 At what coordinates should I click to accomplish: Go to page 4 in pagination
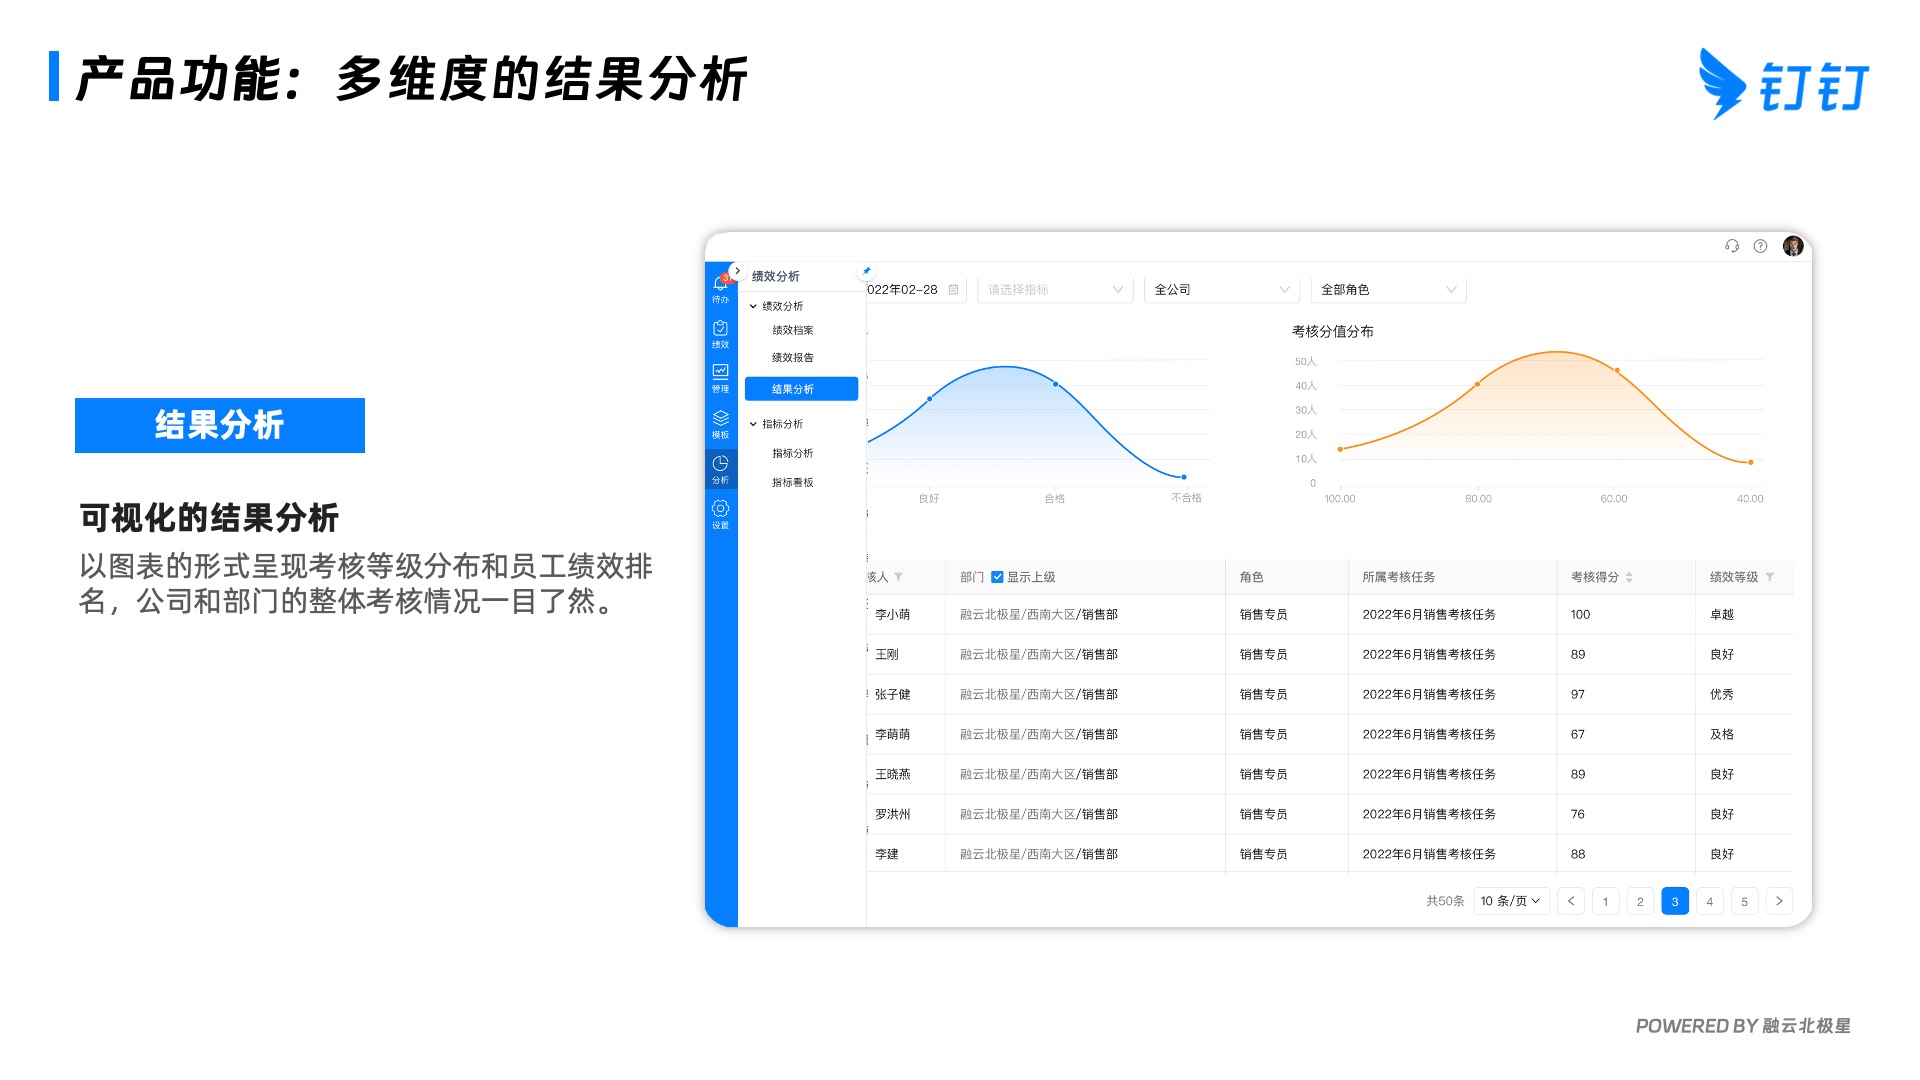[1709, 901]
